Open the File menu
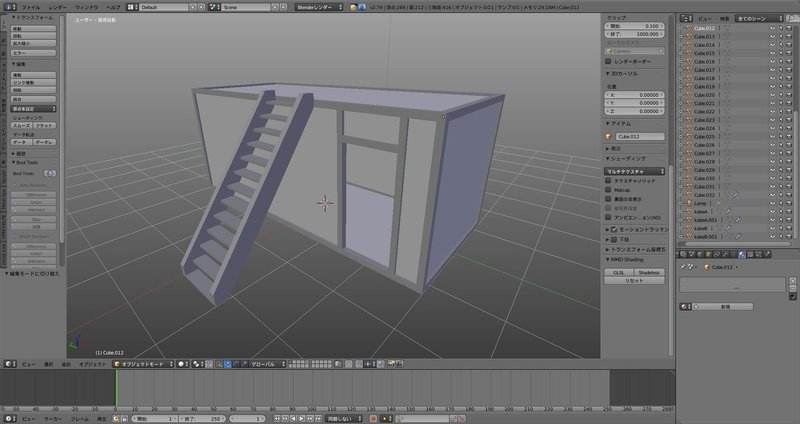The image size is (800, 424). point(31,7)
